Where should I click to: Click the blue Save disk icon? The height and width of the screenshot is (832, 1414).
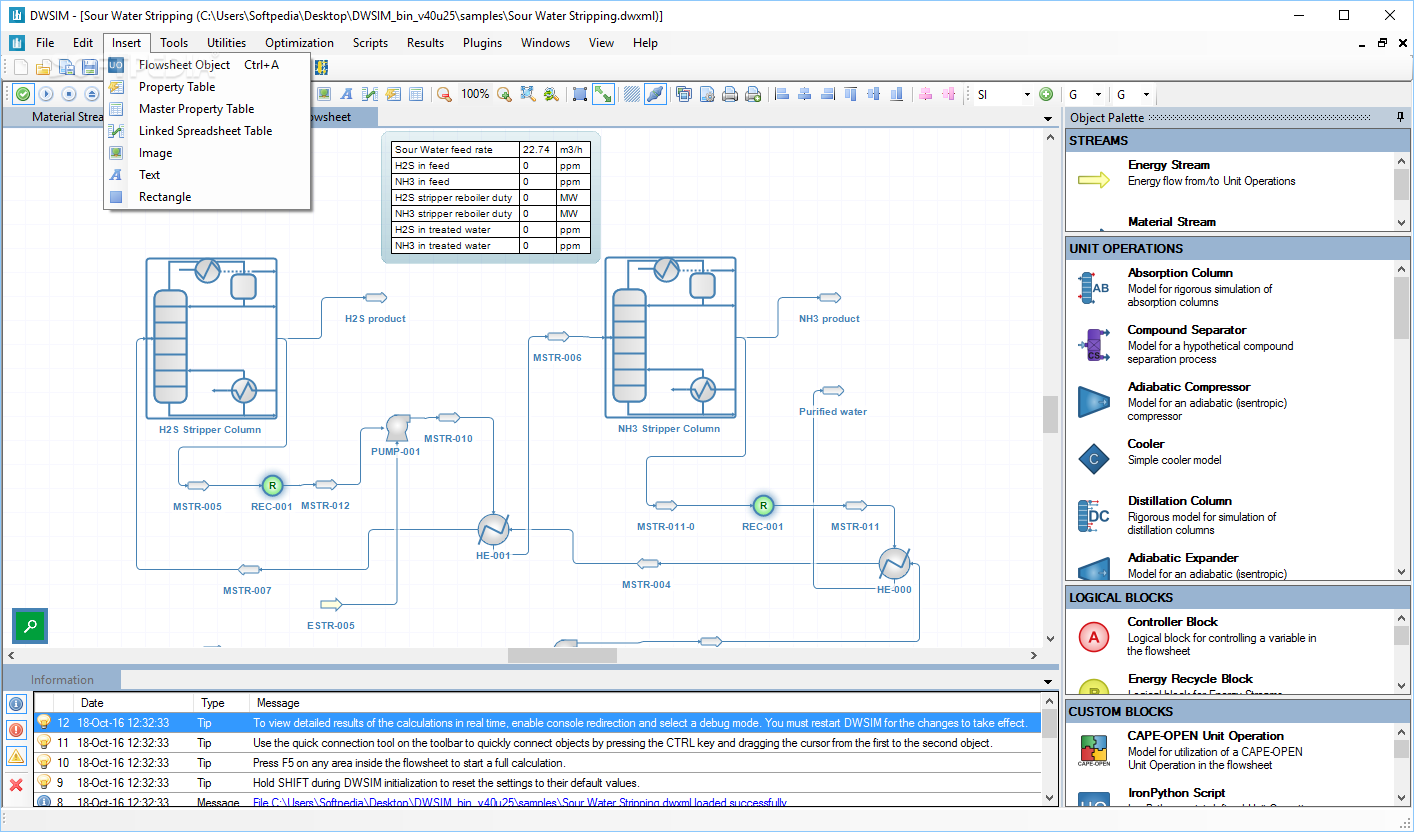click(x=89, y=67)
